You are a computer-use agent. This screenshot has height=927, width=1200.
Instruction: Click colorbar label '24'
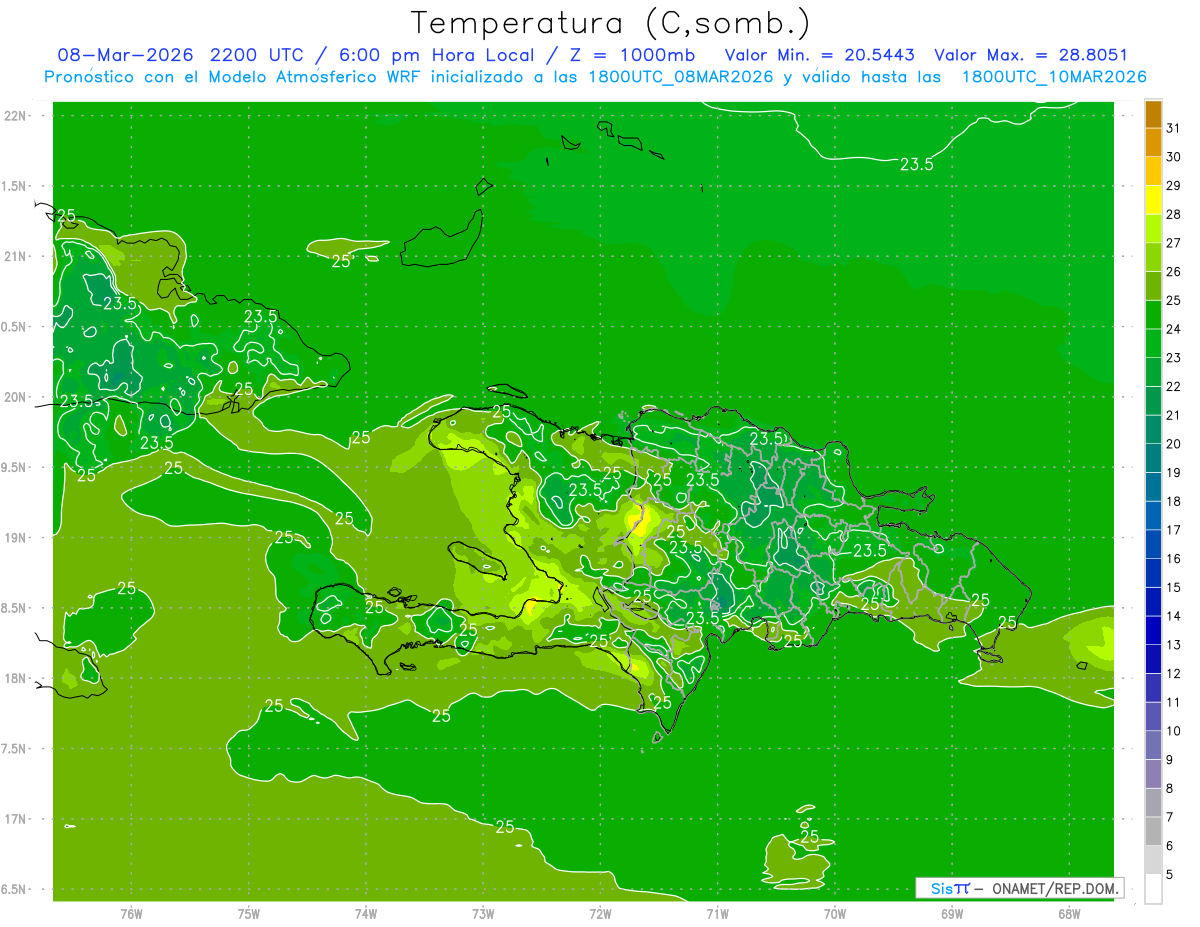[1173, 329]
